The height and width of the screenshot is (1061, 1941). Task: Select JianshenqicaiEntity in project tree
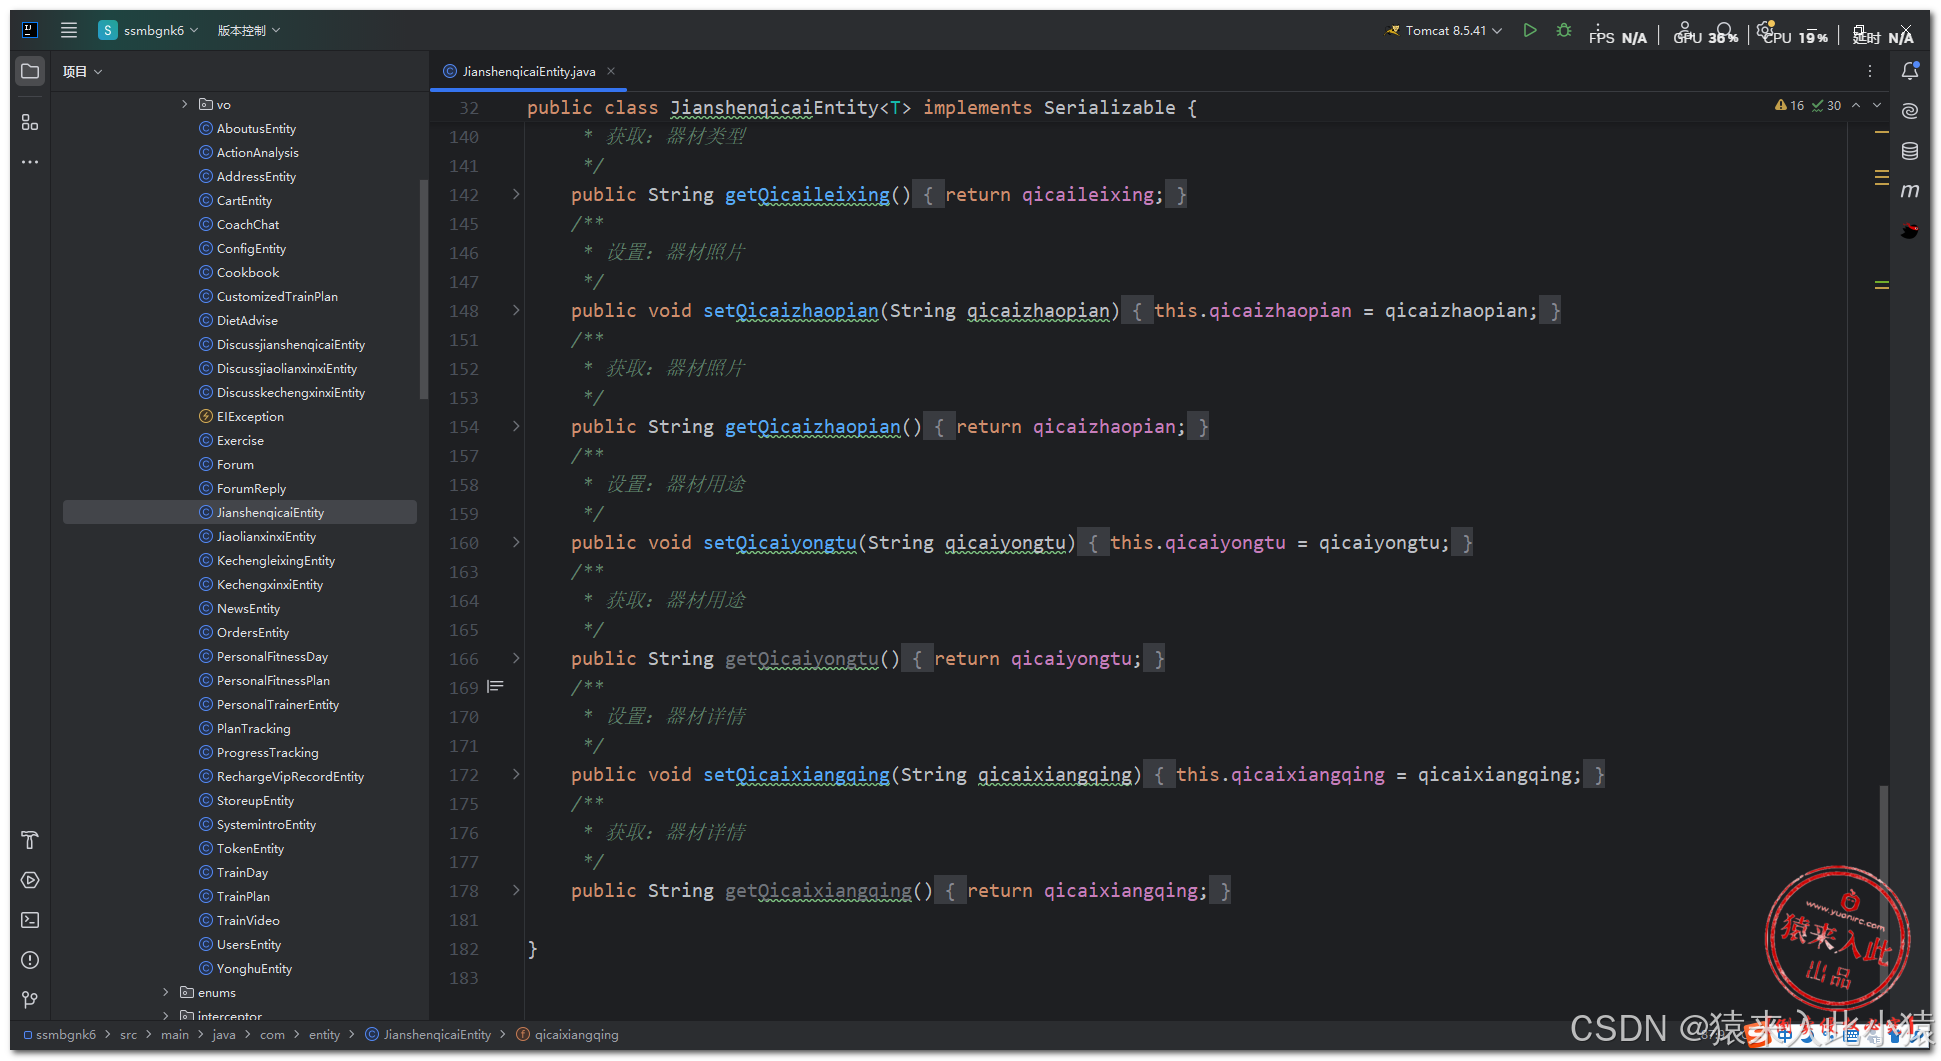pos(240,512)
